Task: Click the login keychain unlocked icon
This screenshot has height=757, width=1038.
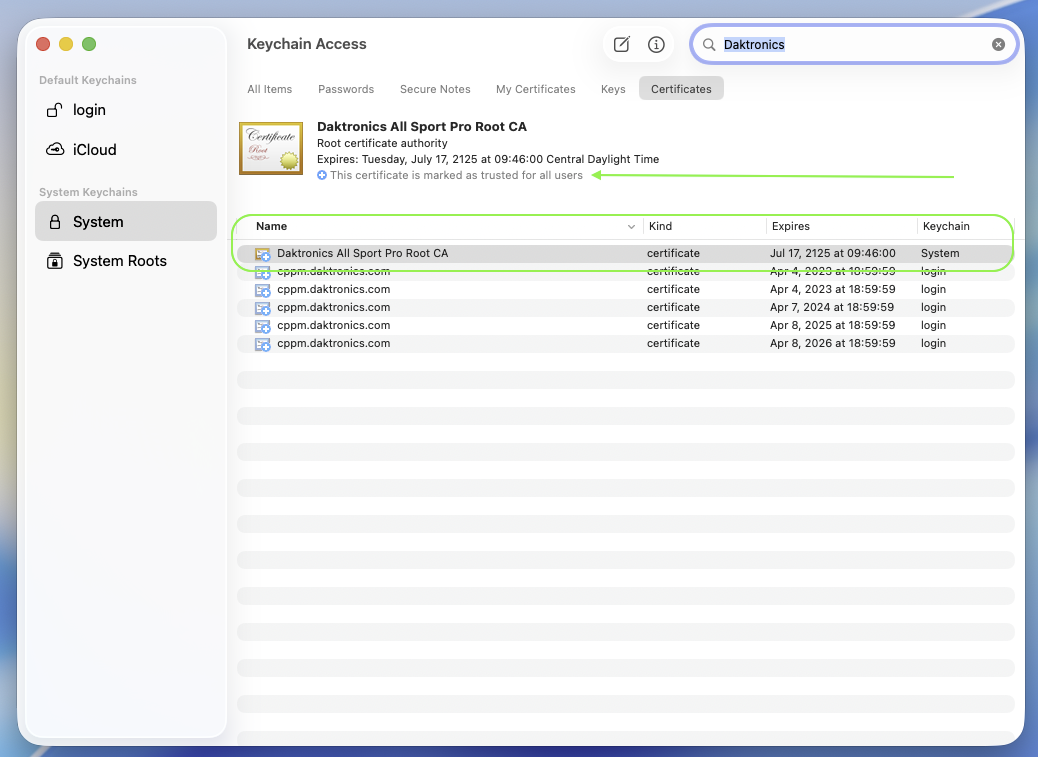Action: click(55, 110)
